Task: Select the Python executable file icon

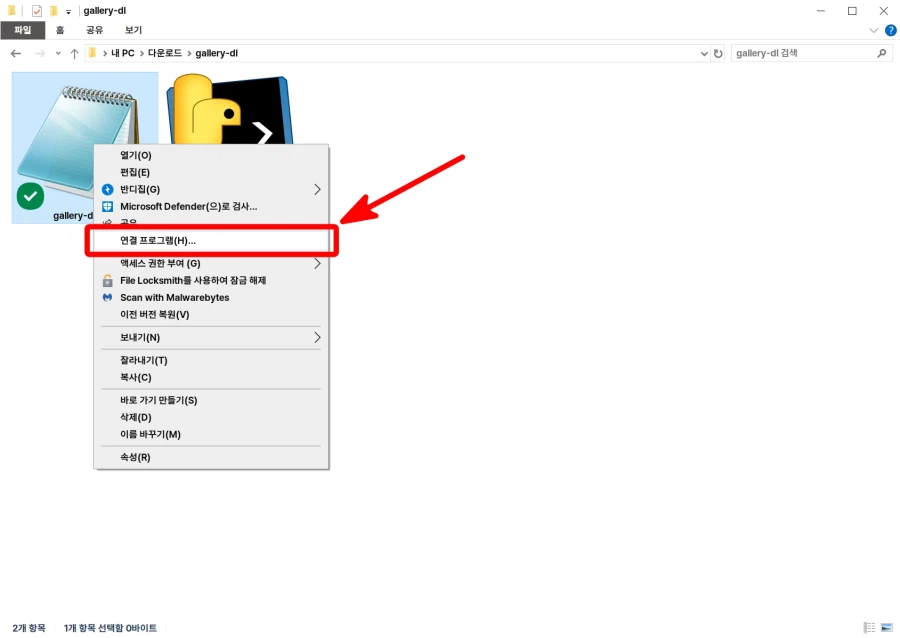Action: coord(230,109)
